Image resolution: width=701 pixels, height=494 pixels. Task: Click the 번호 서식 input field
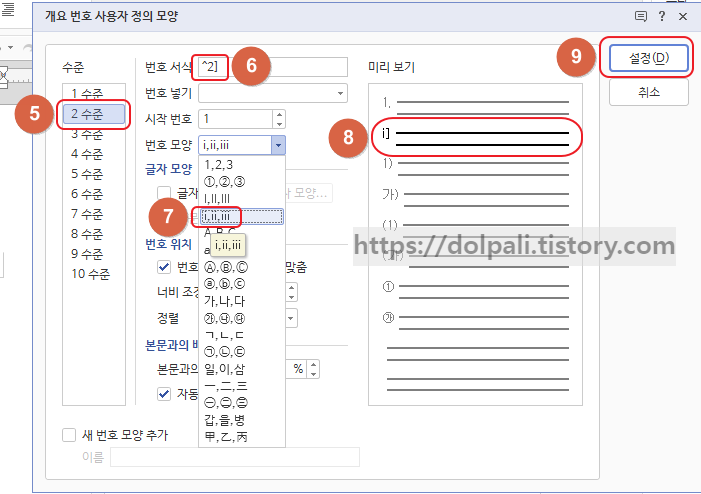(273, 67)
